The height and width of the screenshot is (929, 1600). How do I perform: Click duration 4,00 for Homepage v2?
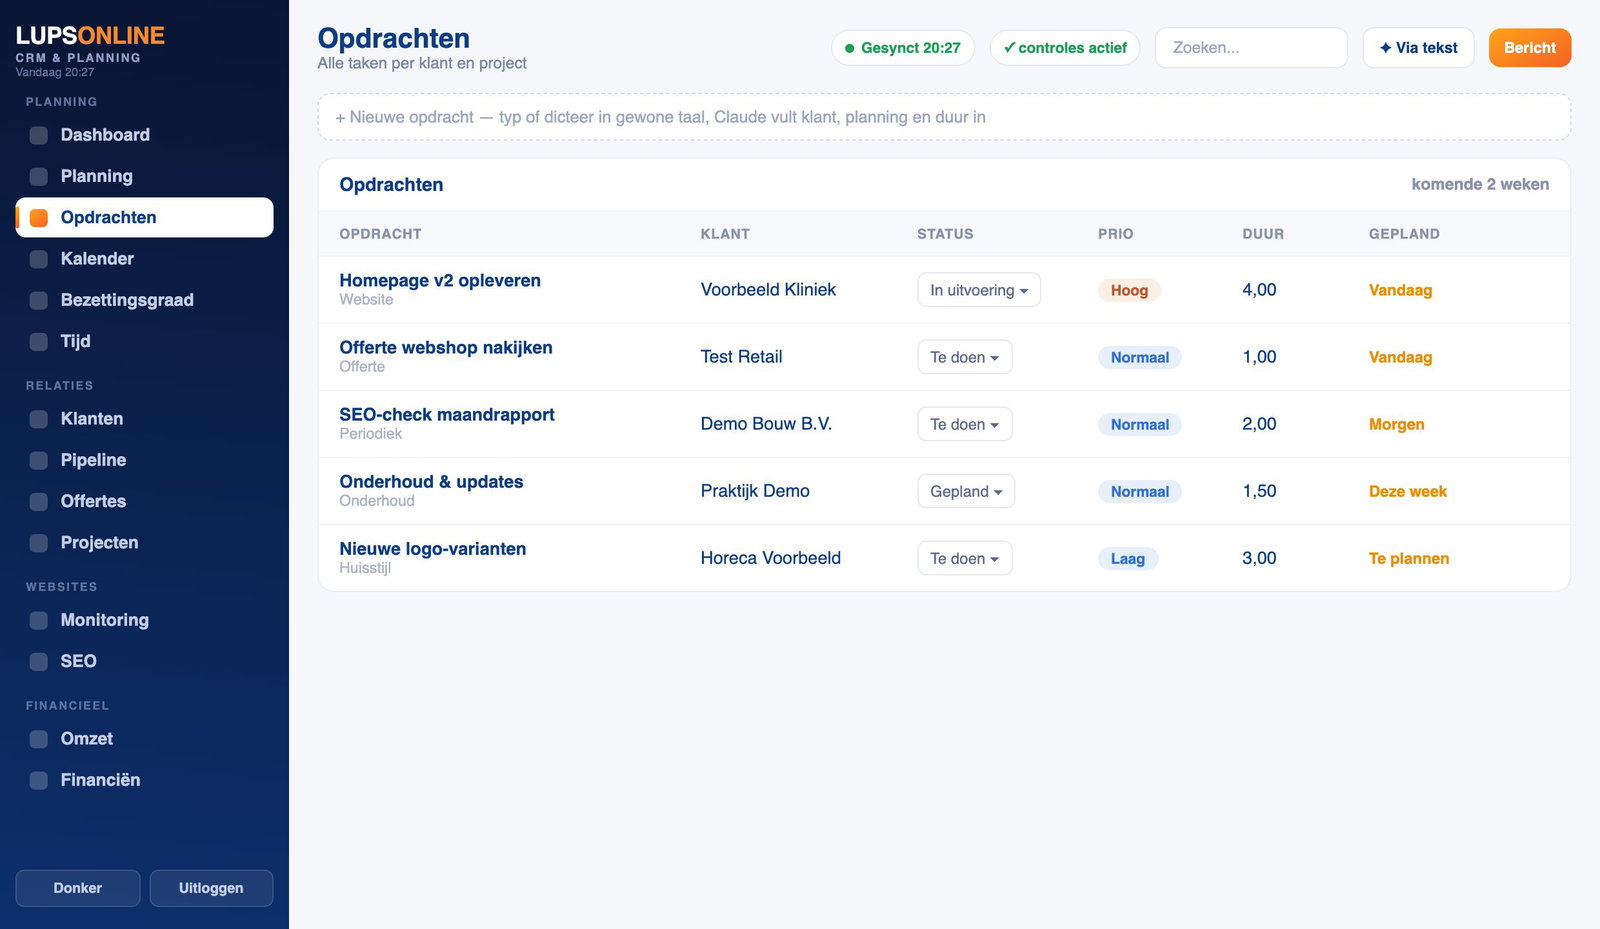pyautogui.click(x=1259, y=289)
